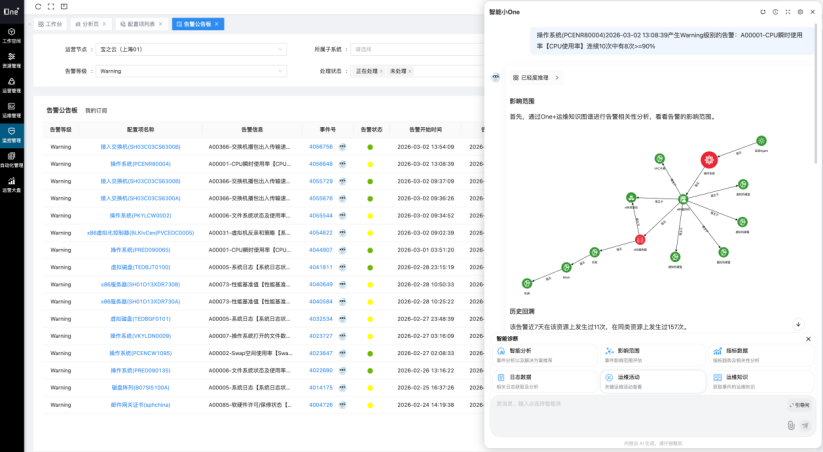Open event number 4056756 link
This screenshot has height=452, width=823.
[321, 147]
